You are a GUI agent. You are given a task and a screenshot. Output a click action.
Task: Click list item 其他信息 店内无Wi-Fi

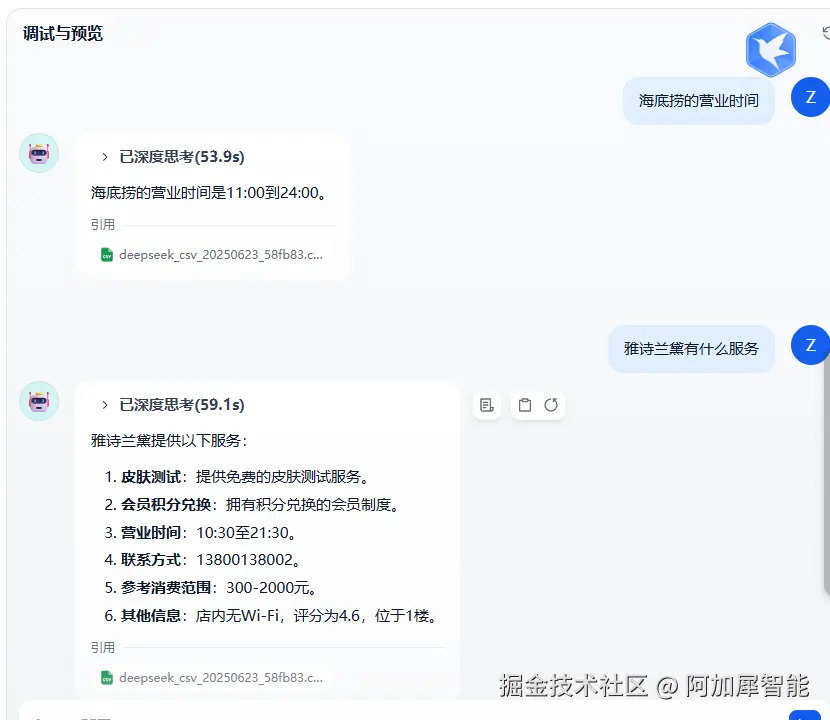click(271, 616)
